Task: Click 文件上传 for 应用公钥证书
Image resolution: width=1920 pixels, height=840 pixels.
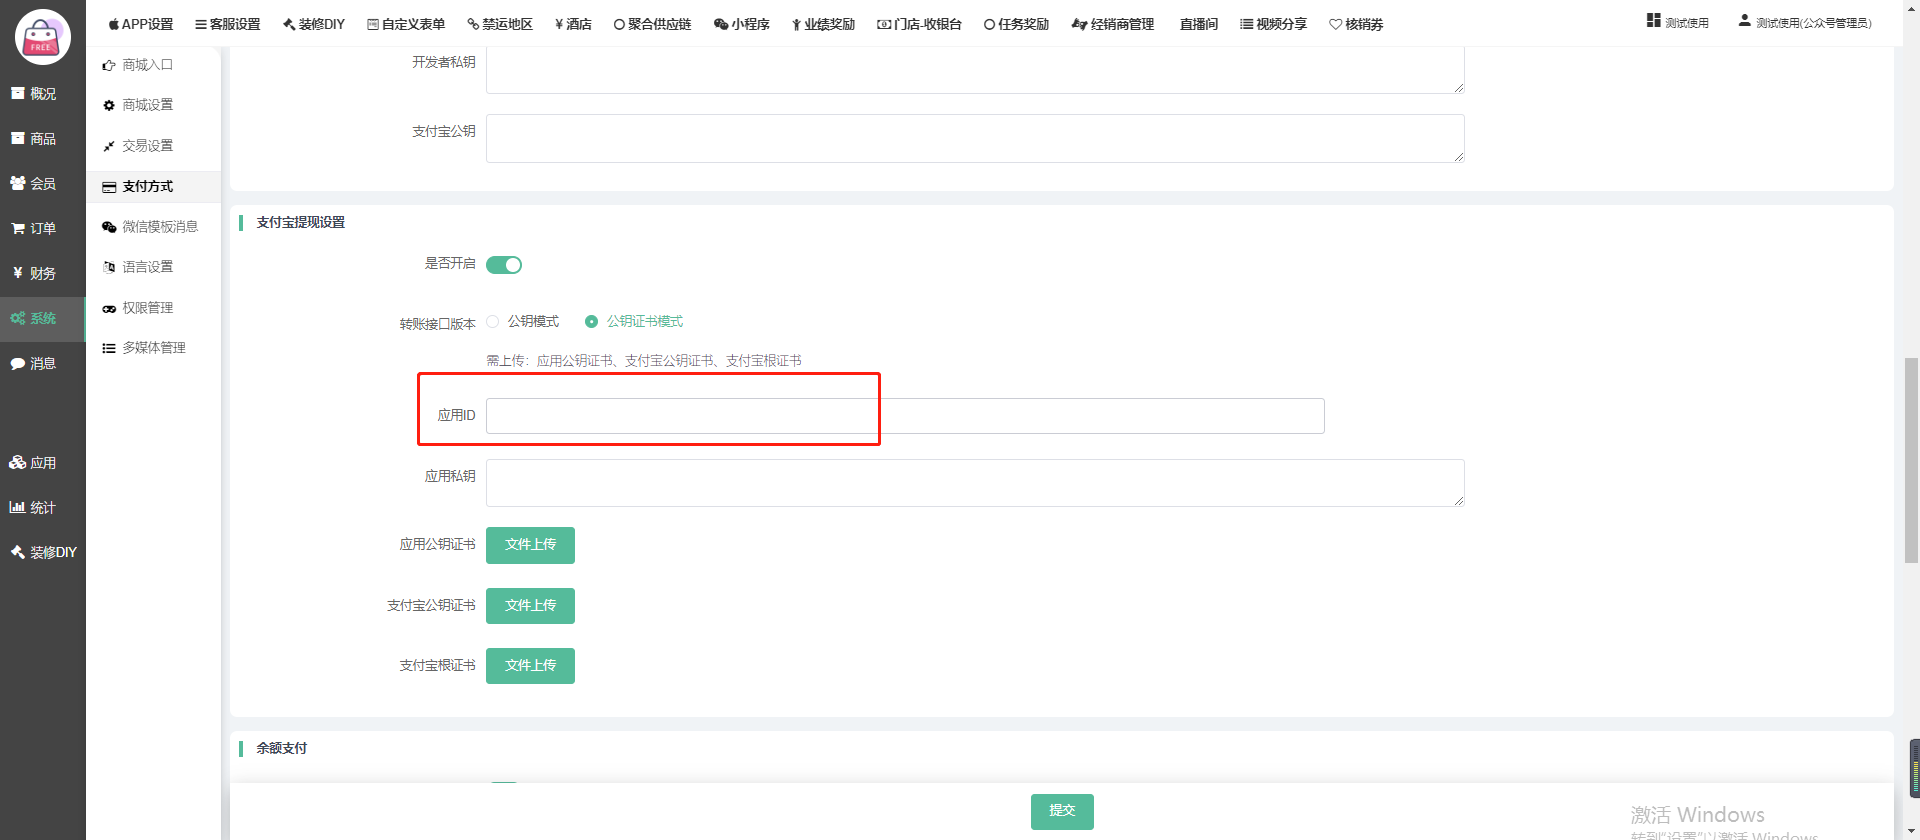Action: click(x=530, y=545)
